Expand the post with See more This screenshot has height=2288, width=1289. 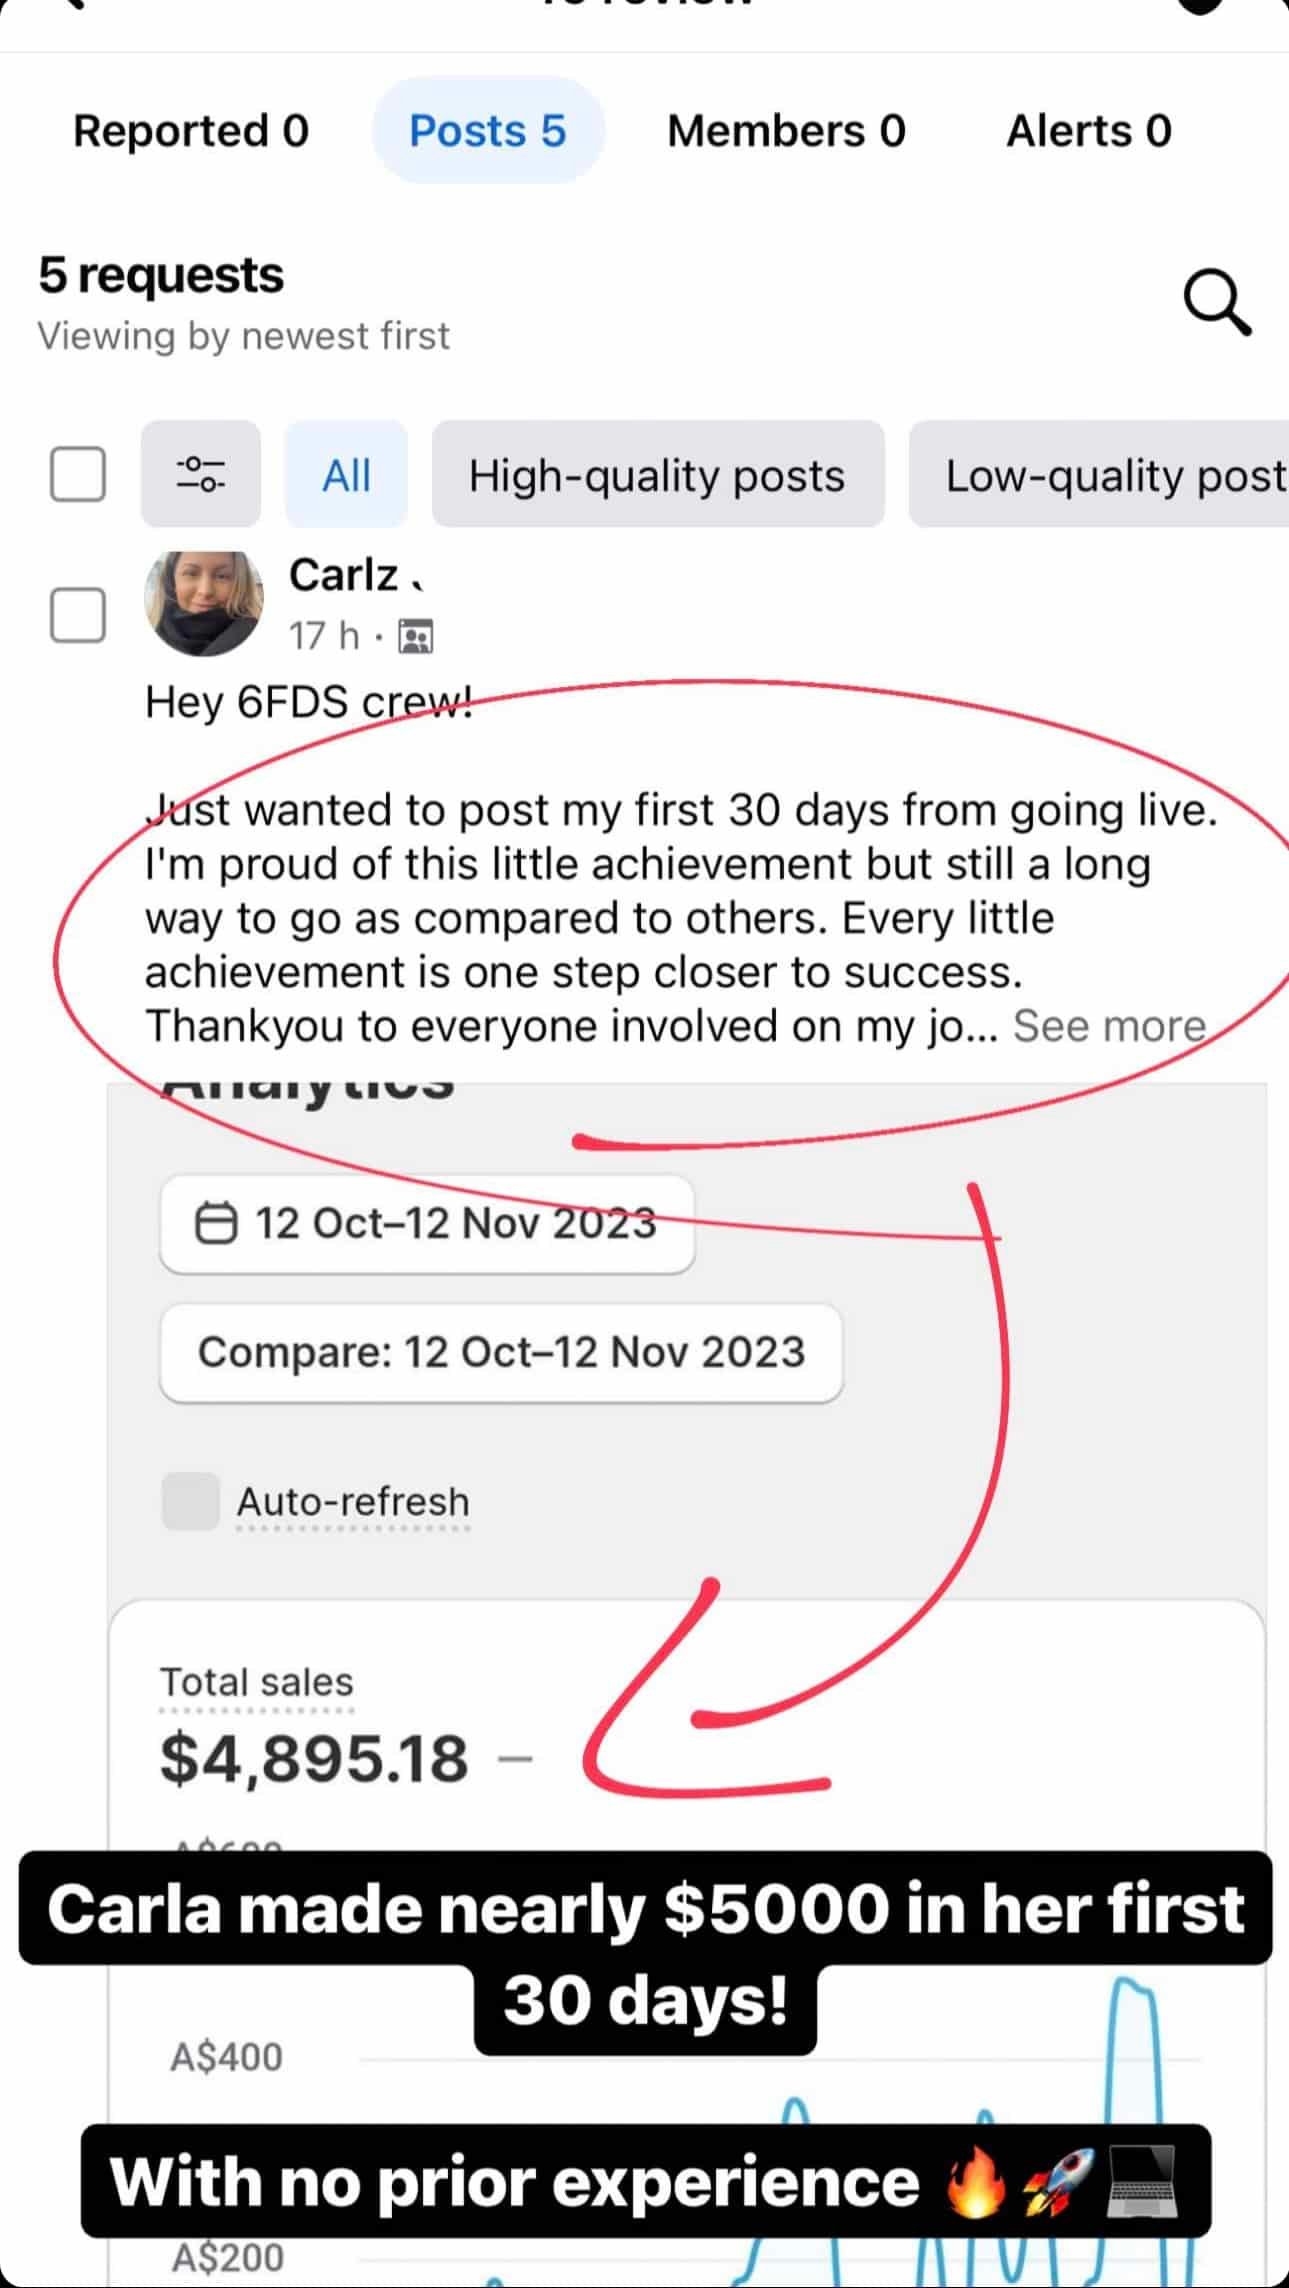coord(1109,1026)
